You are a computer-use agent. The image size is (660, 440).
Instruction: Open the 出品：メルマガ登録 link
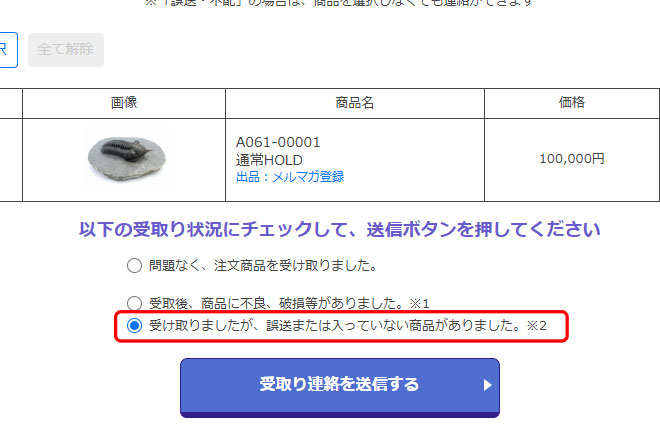[x=290, y=176]
